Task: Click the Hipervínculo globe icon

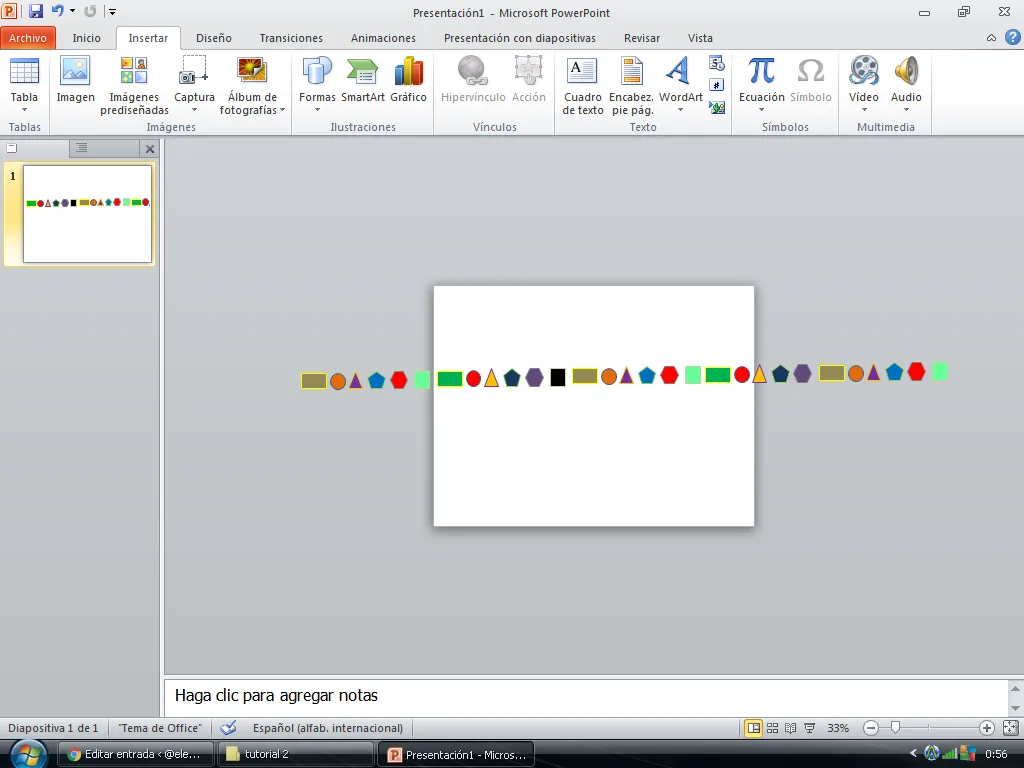Action: [473, 71]
